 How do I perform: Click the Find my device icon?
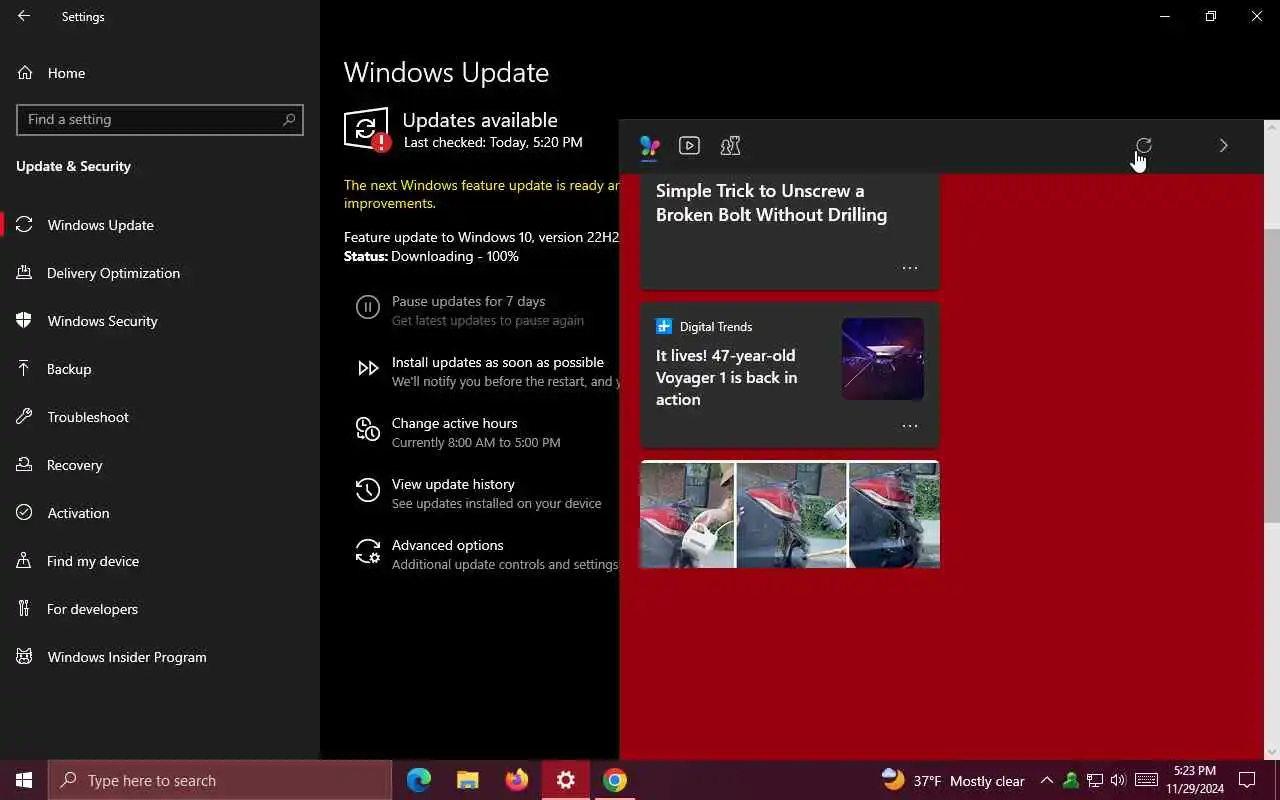(25, 561)
